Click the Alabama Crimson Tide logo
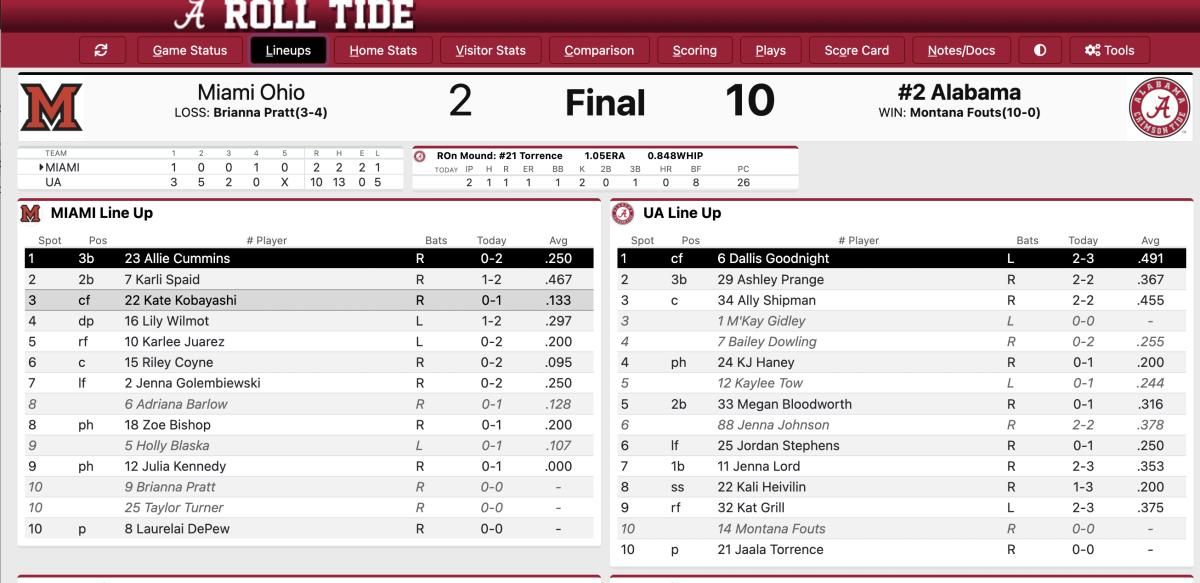This screenshot has width=1200, height=583. [x=1160, y=107]
